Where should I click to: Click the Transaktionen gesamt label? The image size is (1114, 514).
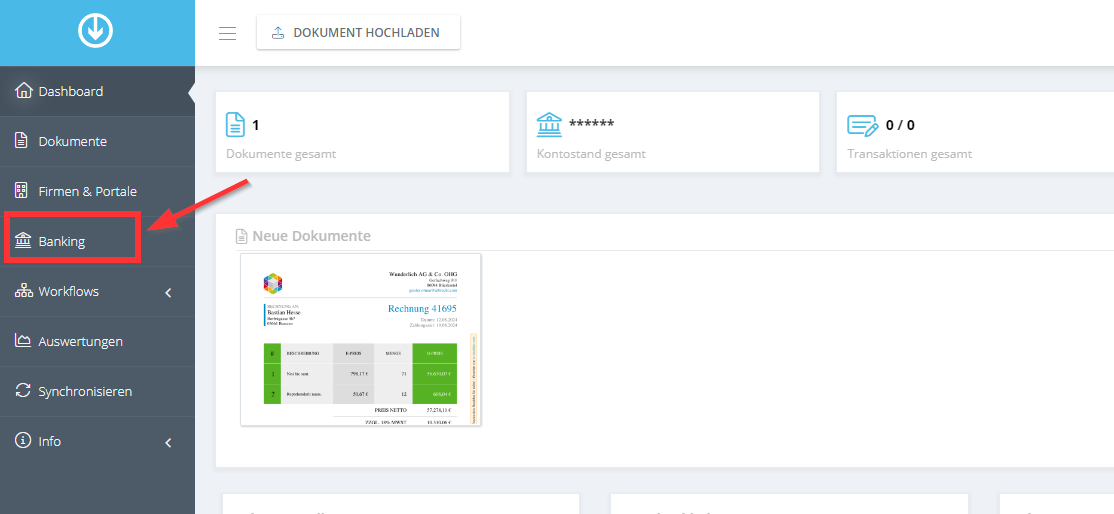point(909,154)
